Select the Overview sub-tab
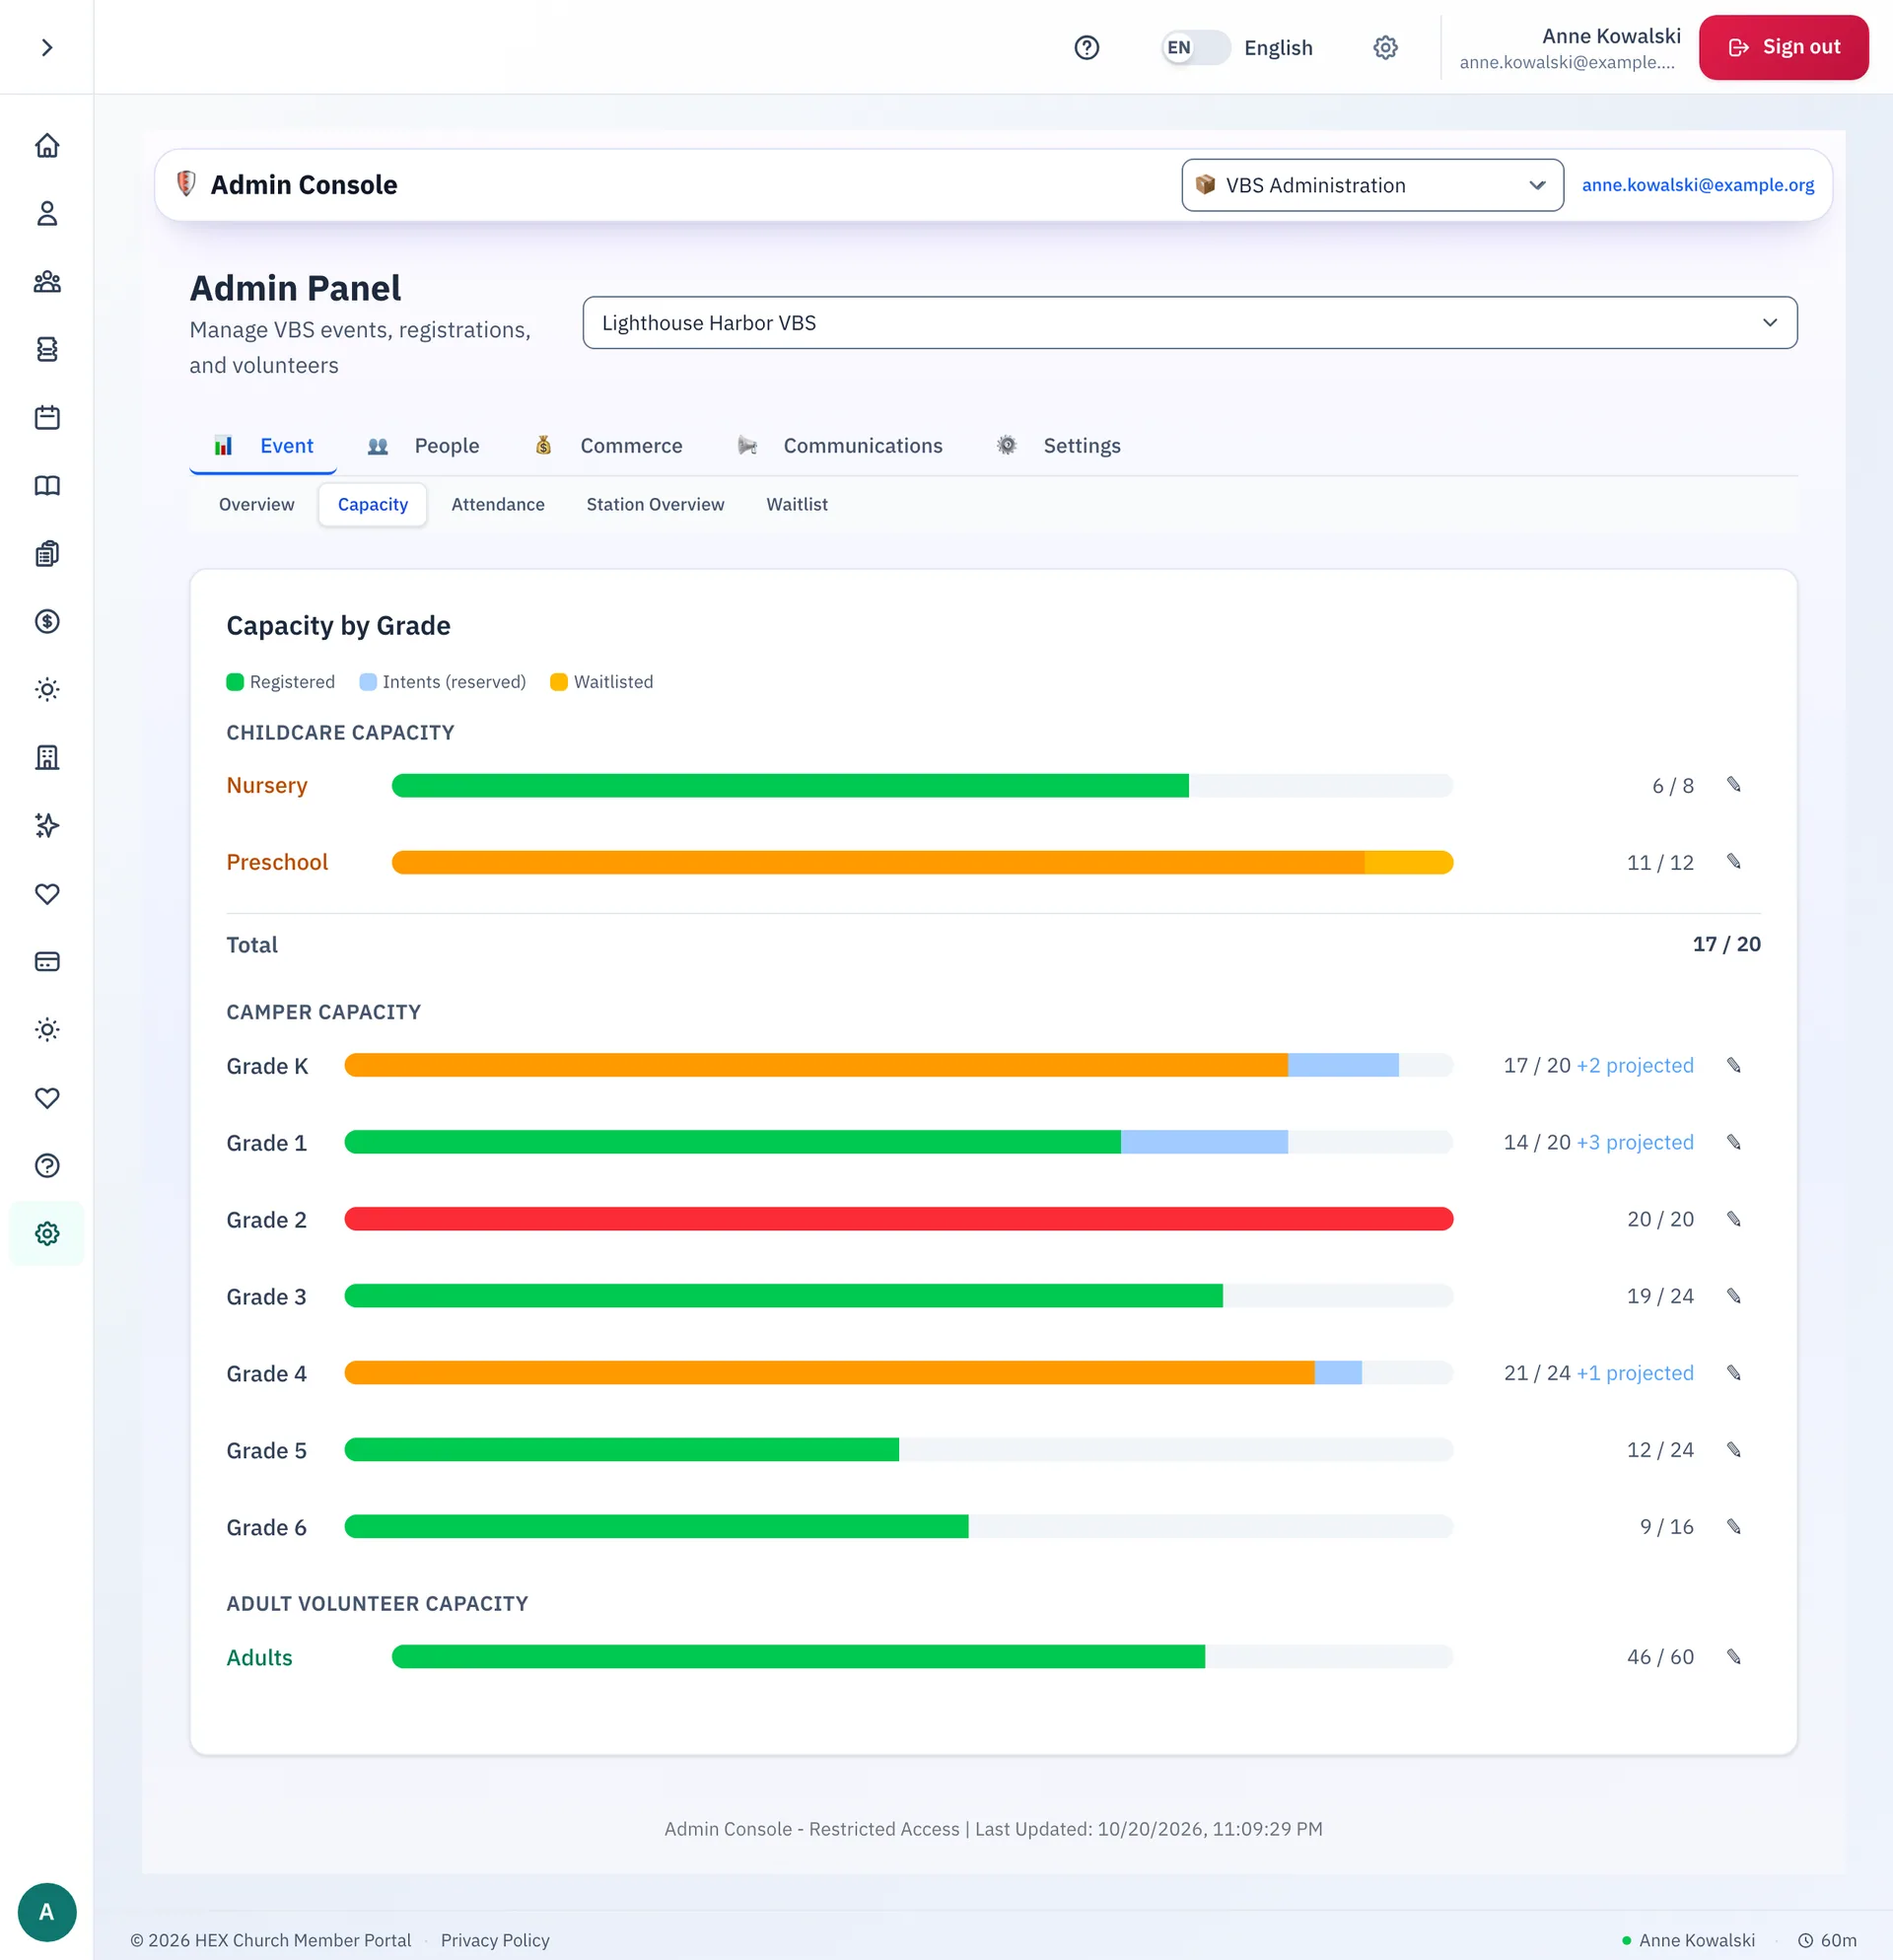The image size is (1893, 1960). (x=257, y=505)
